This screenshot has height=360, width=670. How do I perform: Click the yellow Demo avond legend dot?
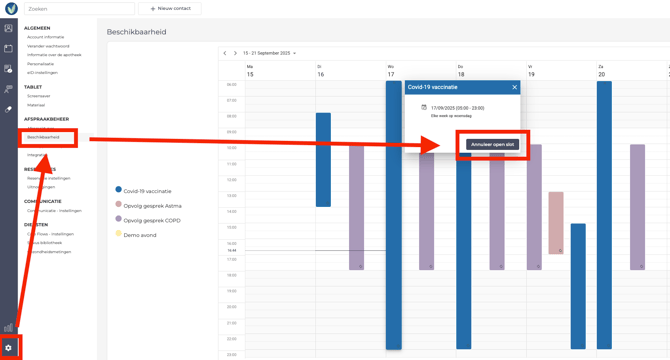click(118, 233)
